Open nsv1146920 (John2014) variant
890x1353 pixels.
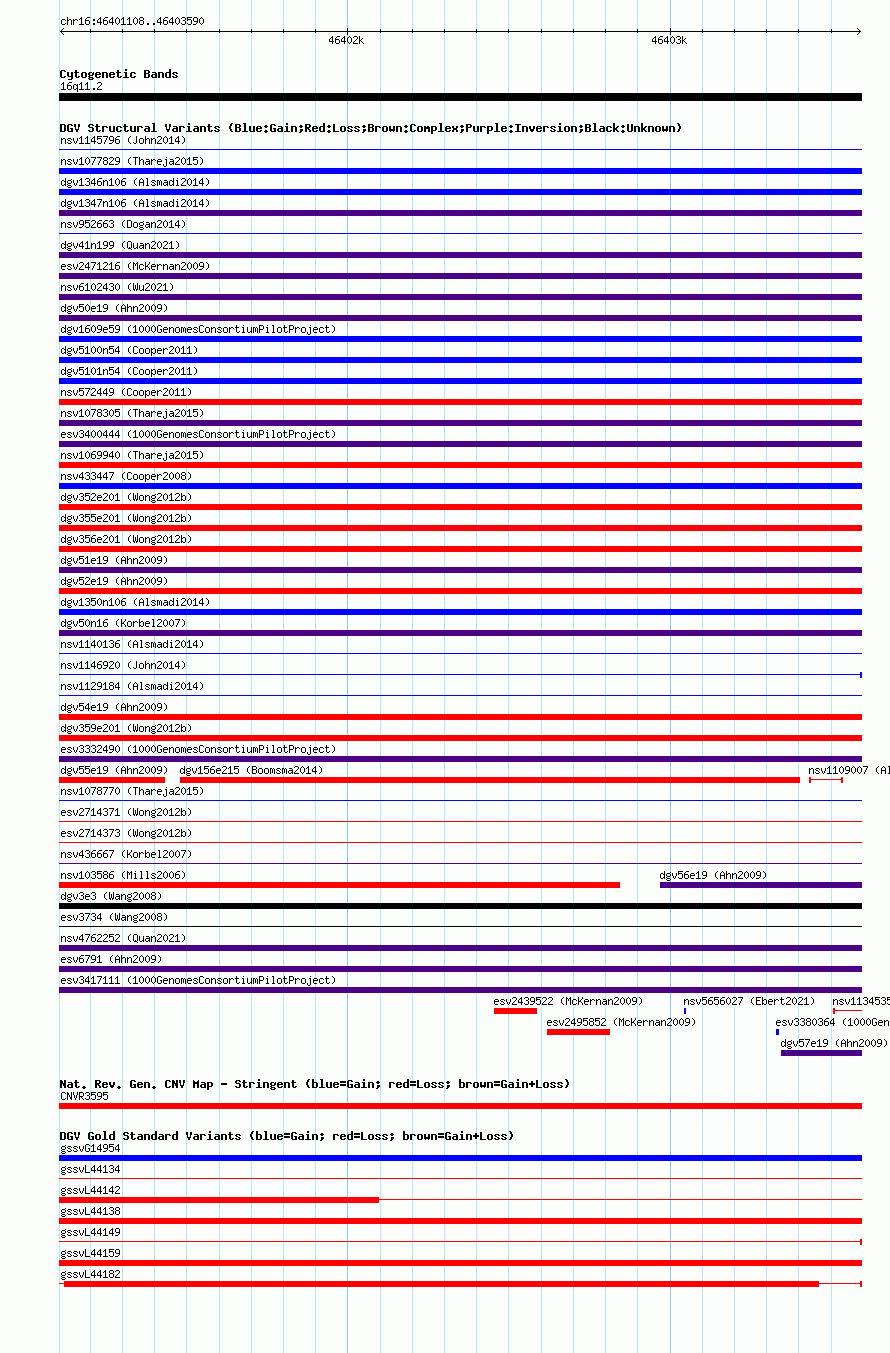coord(123,665)
